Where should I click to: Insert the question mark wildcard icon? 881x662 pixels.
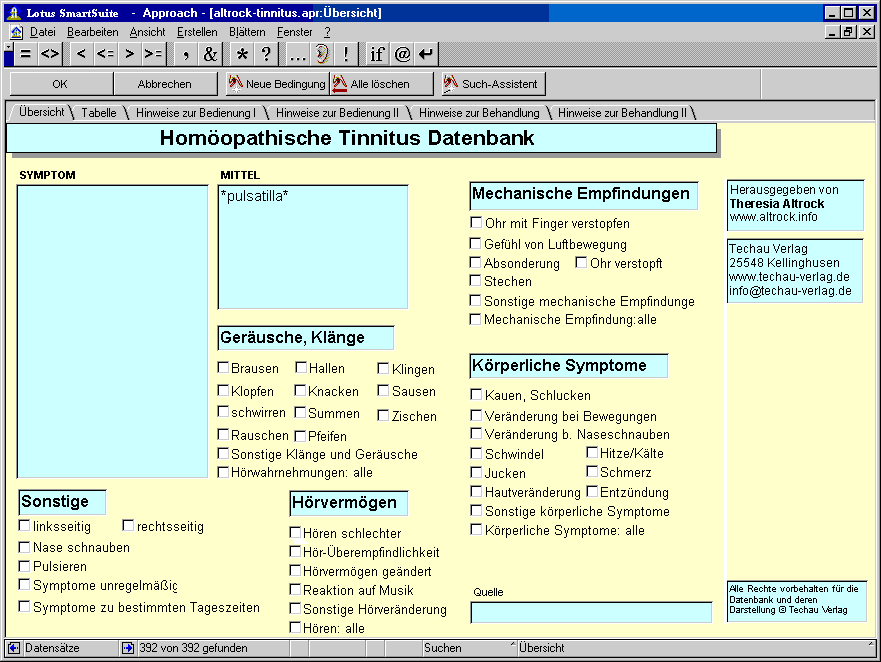pos(266,55)
